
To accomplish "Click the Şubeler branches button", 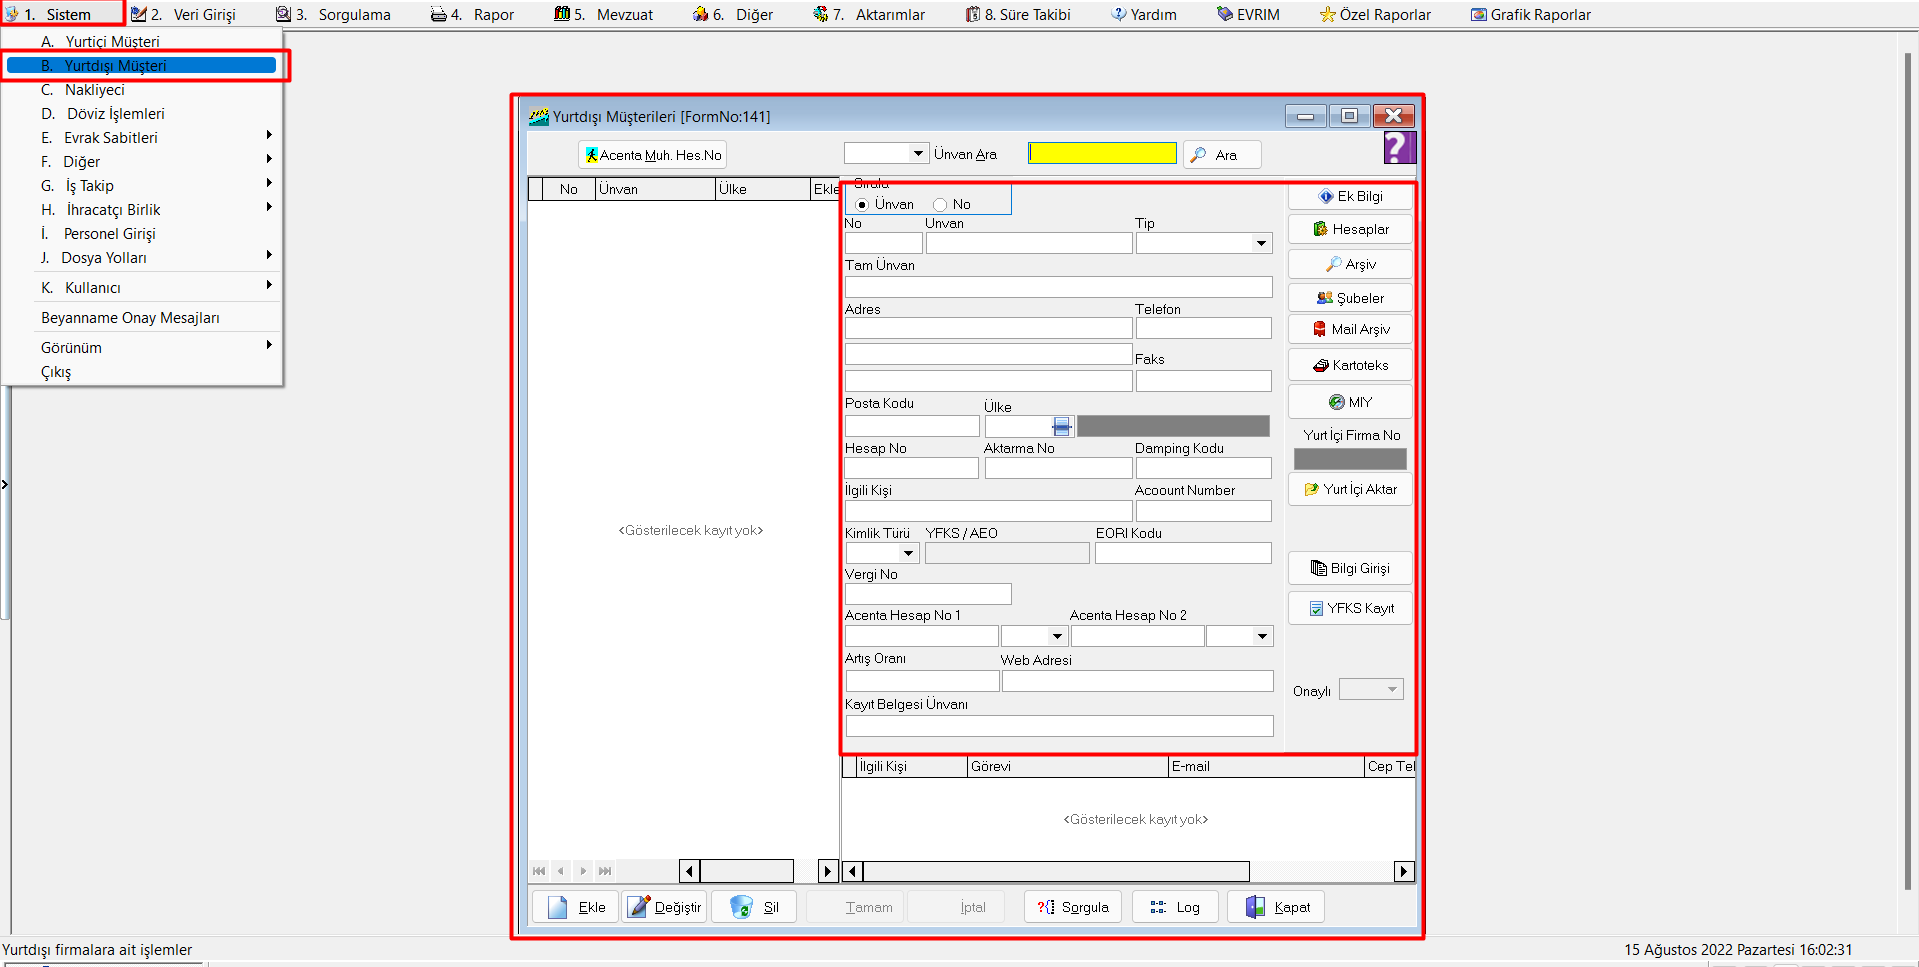I will [1350, 298].
